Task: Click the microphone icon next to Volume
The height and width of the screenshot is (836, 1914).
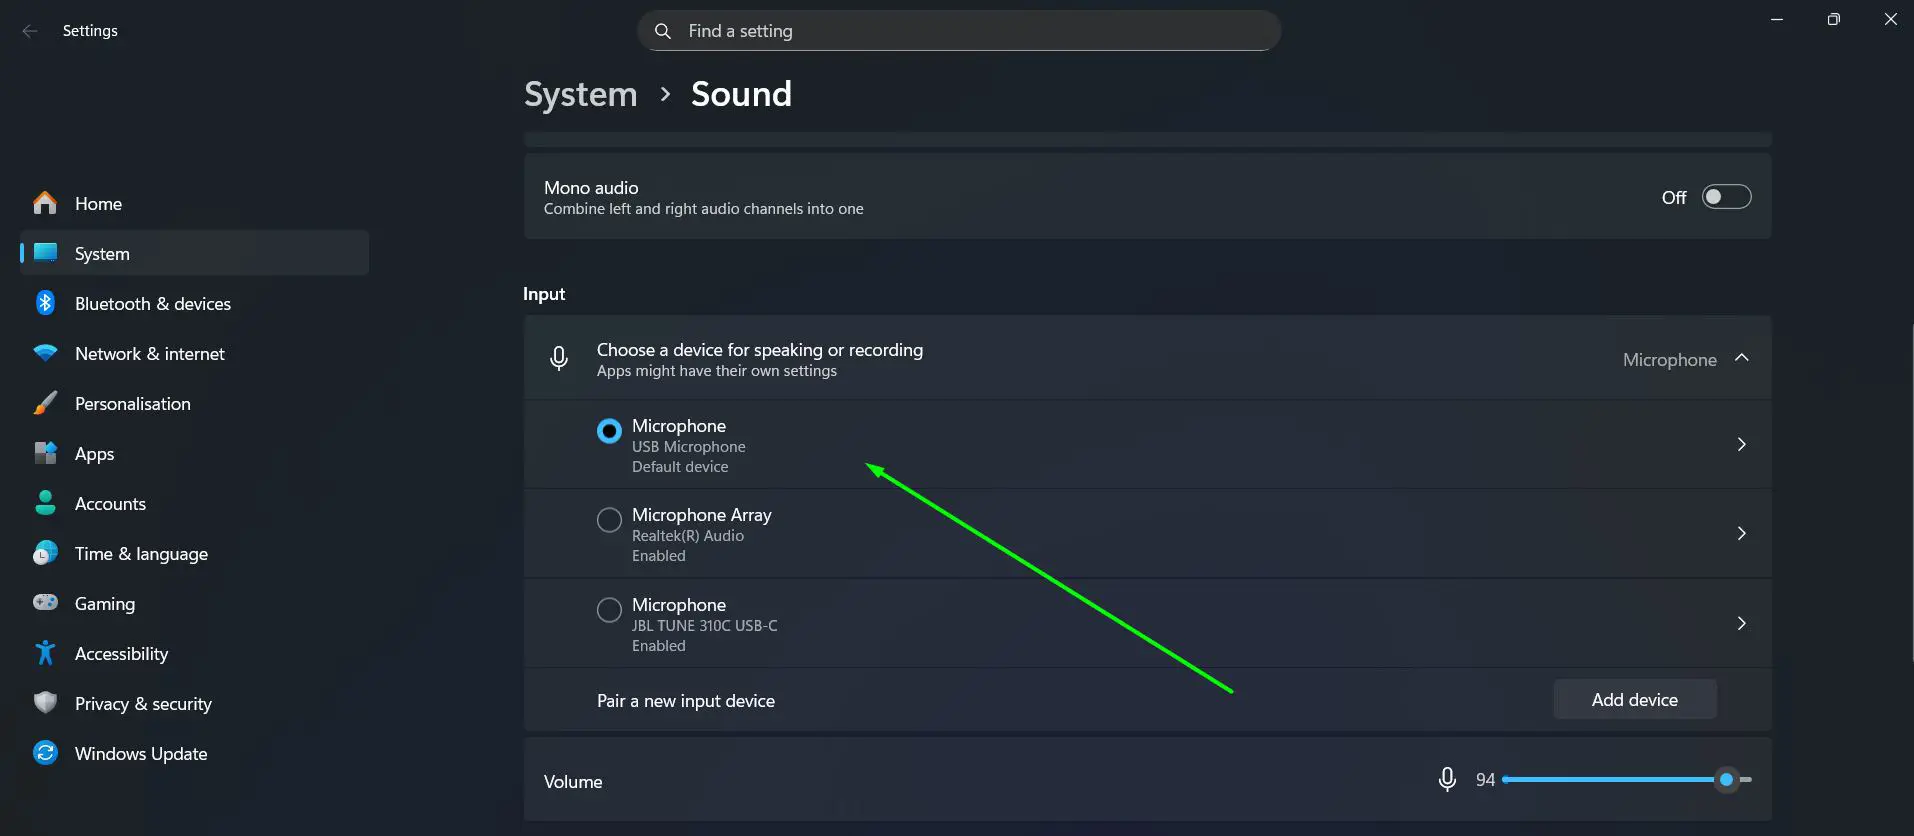Action: click(x=1446, y=779)
